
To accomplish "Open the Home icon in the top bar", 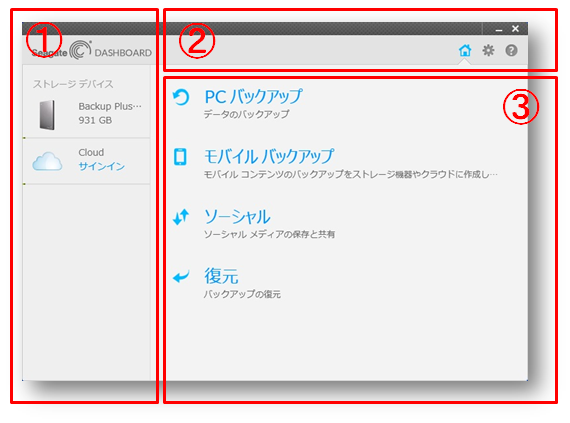I will pos(465,50).
